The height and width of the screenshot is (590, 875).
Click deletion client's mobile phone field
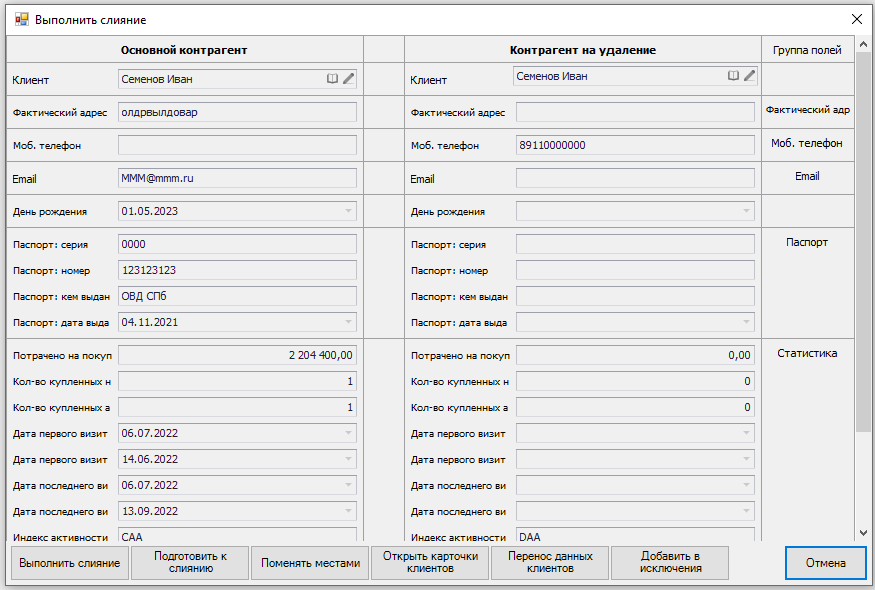[635, 145]
